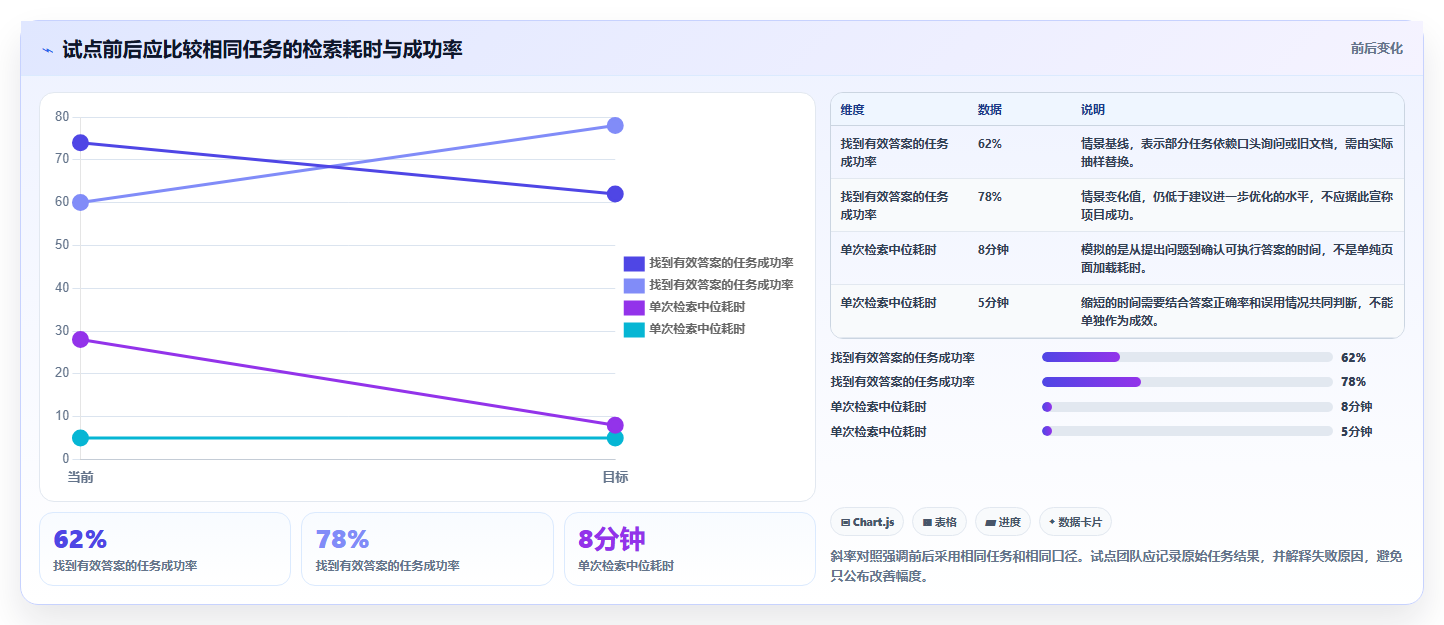Click the cyan data point at 目标
This screenshot has height=625, width=1444.
(615, 438)
